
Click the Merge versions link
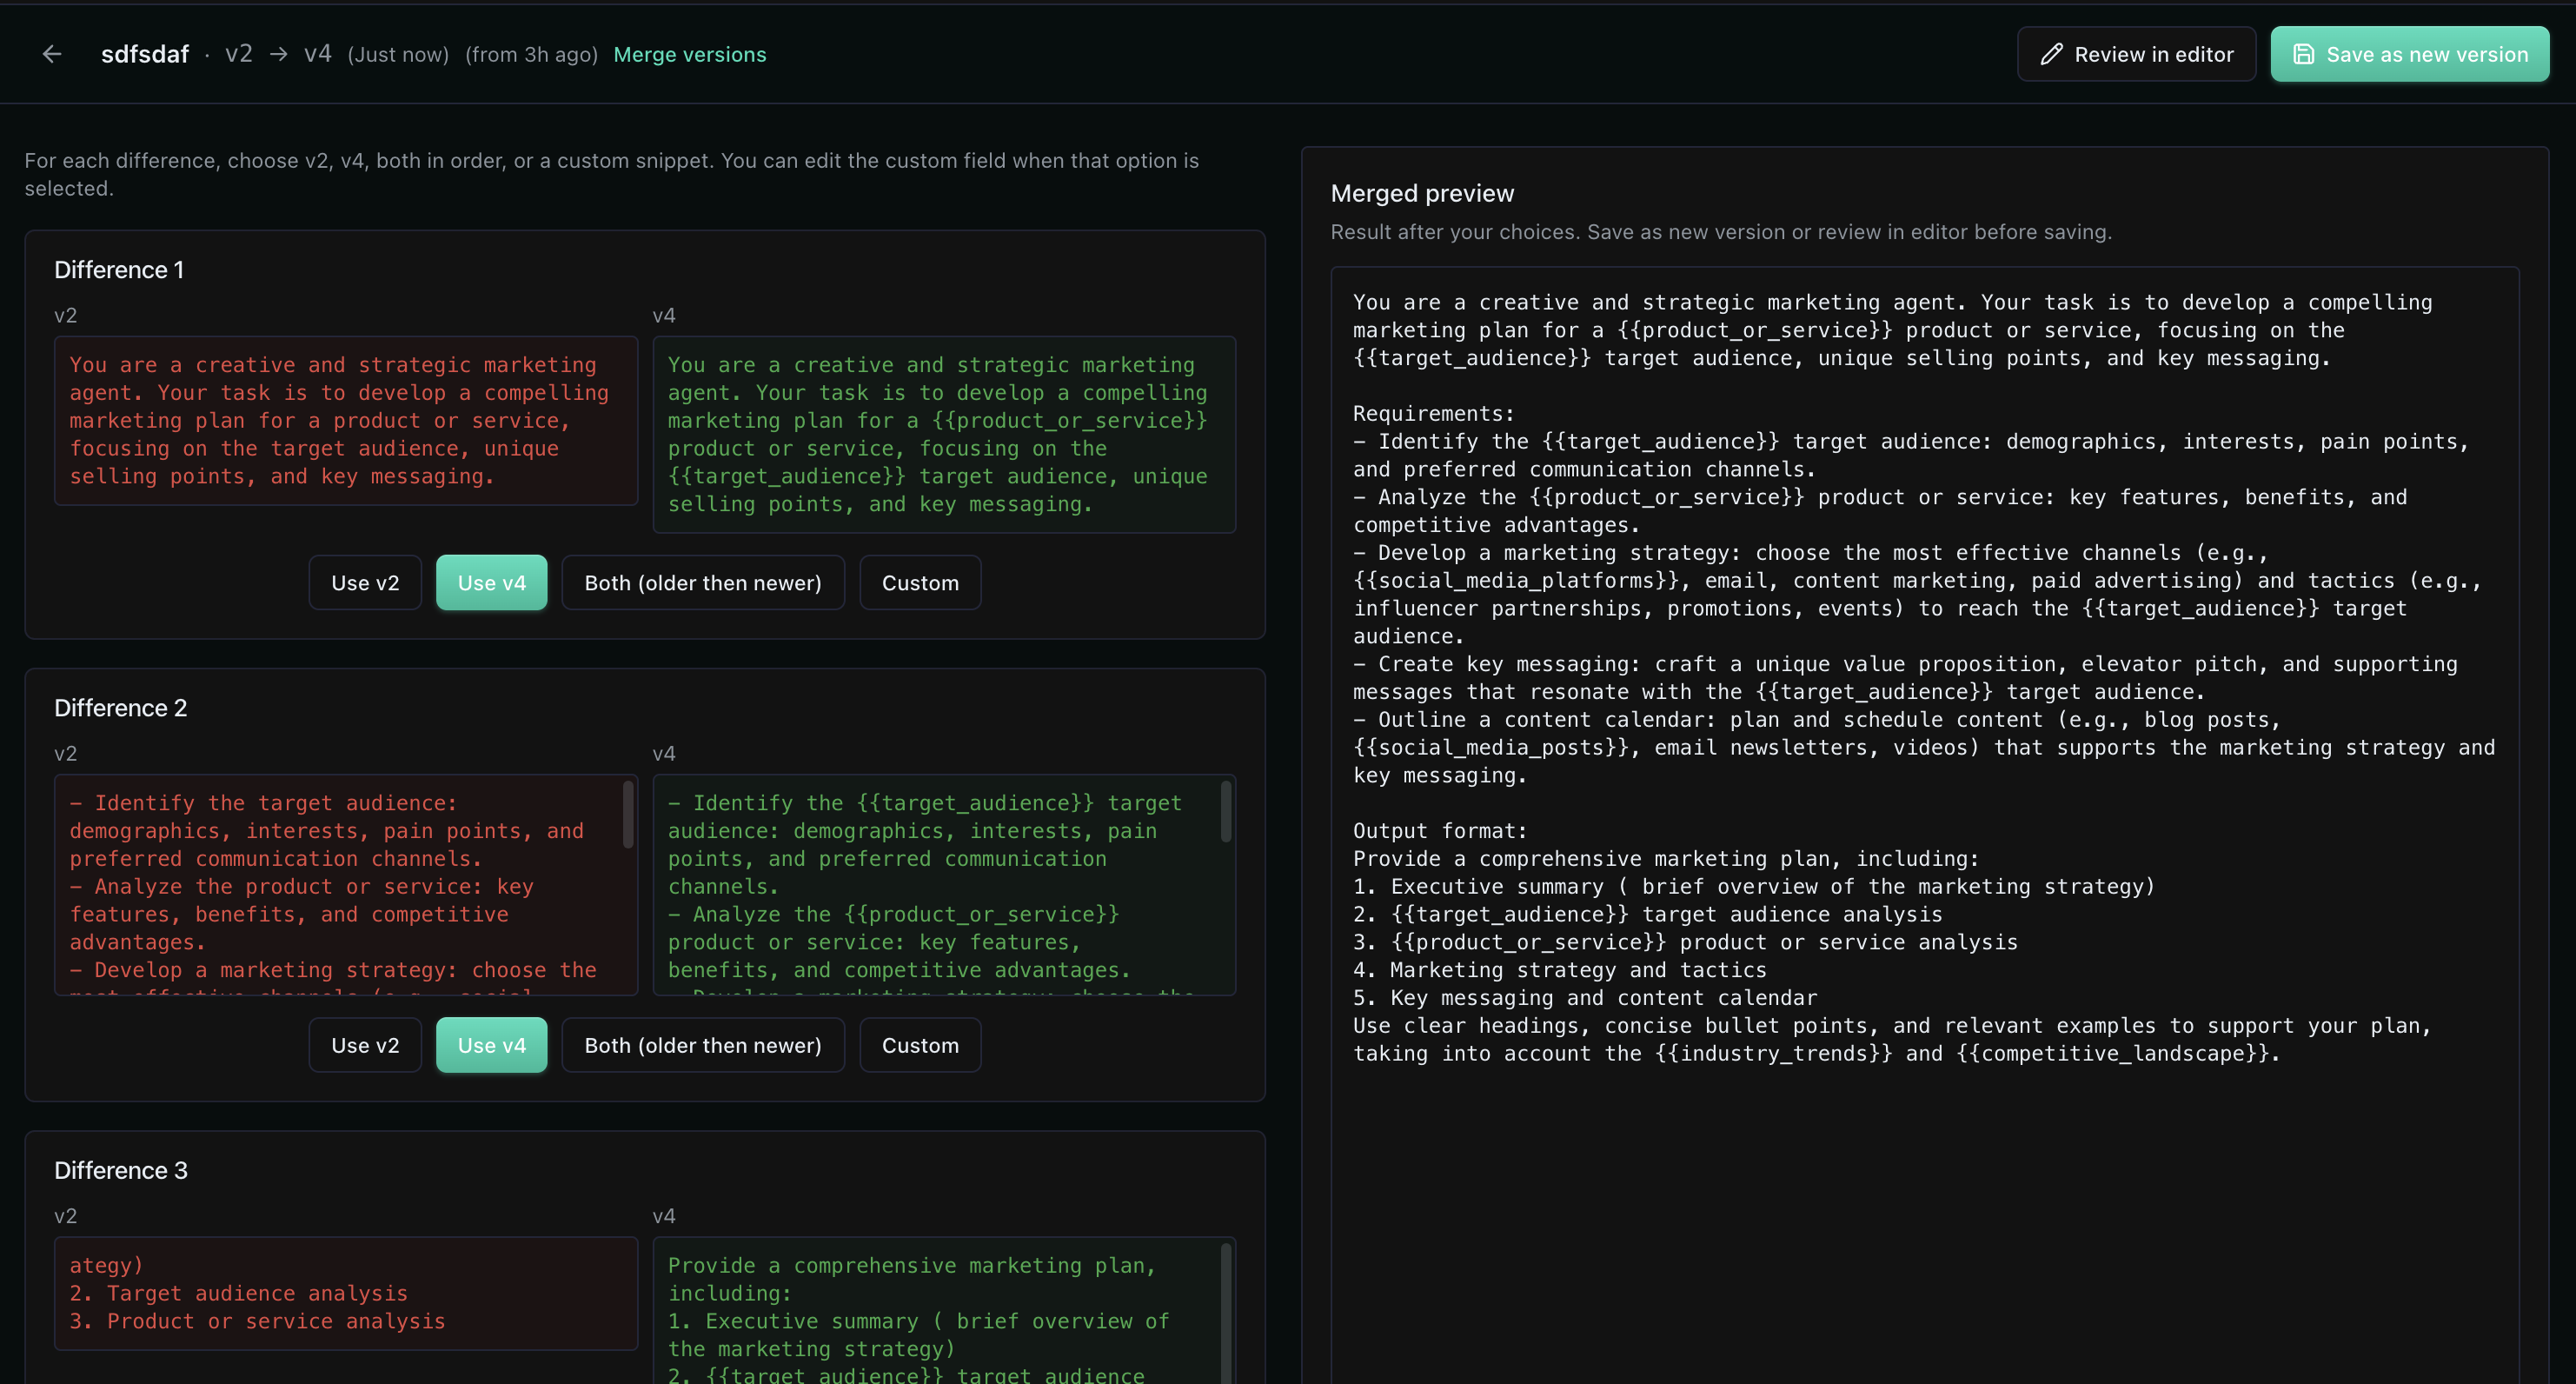tap(690, 54)
